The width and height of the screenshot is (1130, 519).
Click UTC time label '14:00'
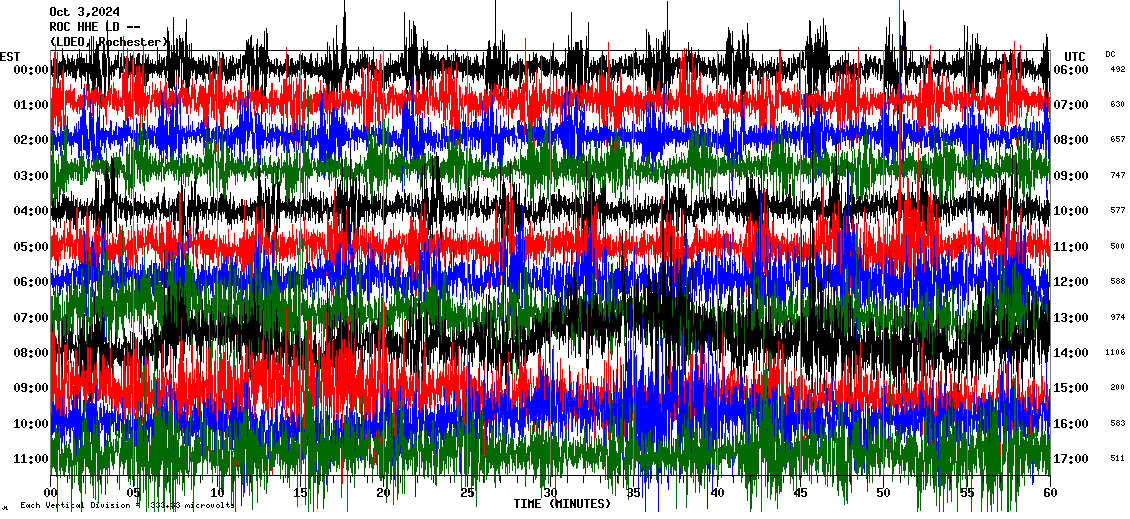tap(1071, 352)
